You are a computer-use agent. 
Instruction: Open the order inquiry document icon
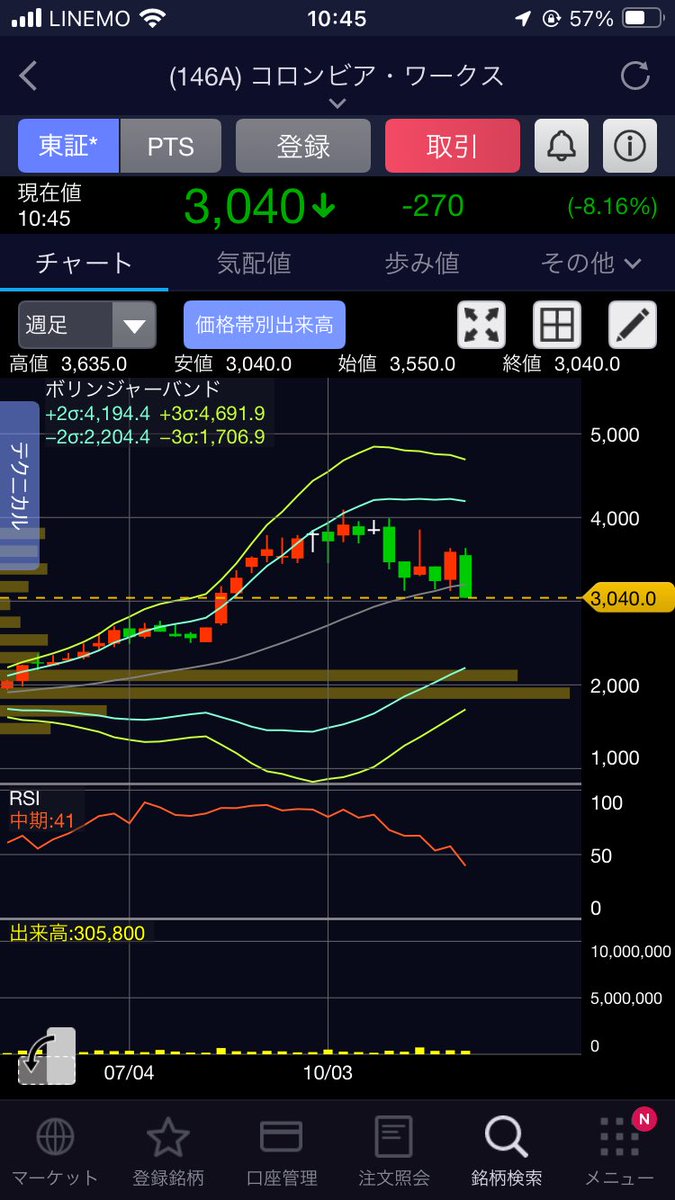click(x=394, y=1137)
